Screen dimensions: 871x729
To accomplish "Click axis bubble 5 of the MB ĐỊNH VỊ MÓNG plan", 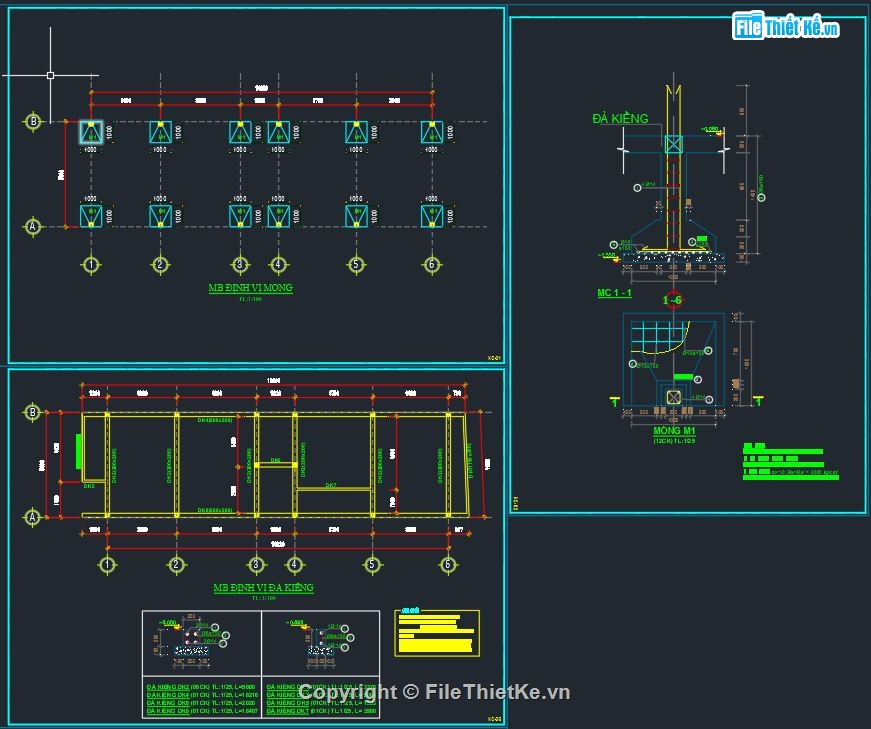I will (x=357, y=264).
